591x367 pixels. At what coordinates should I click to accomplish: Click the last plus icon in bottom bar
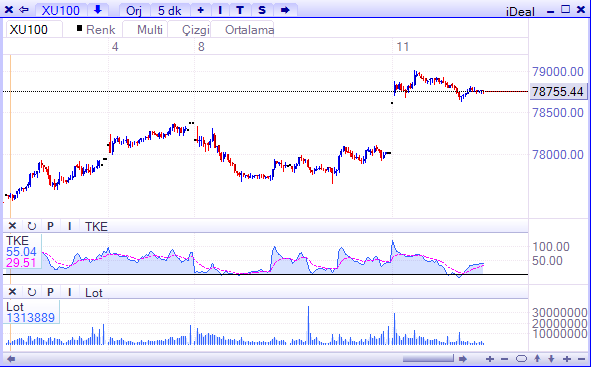(x=567, y=359)
